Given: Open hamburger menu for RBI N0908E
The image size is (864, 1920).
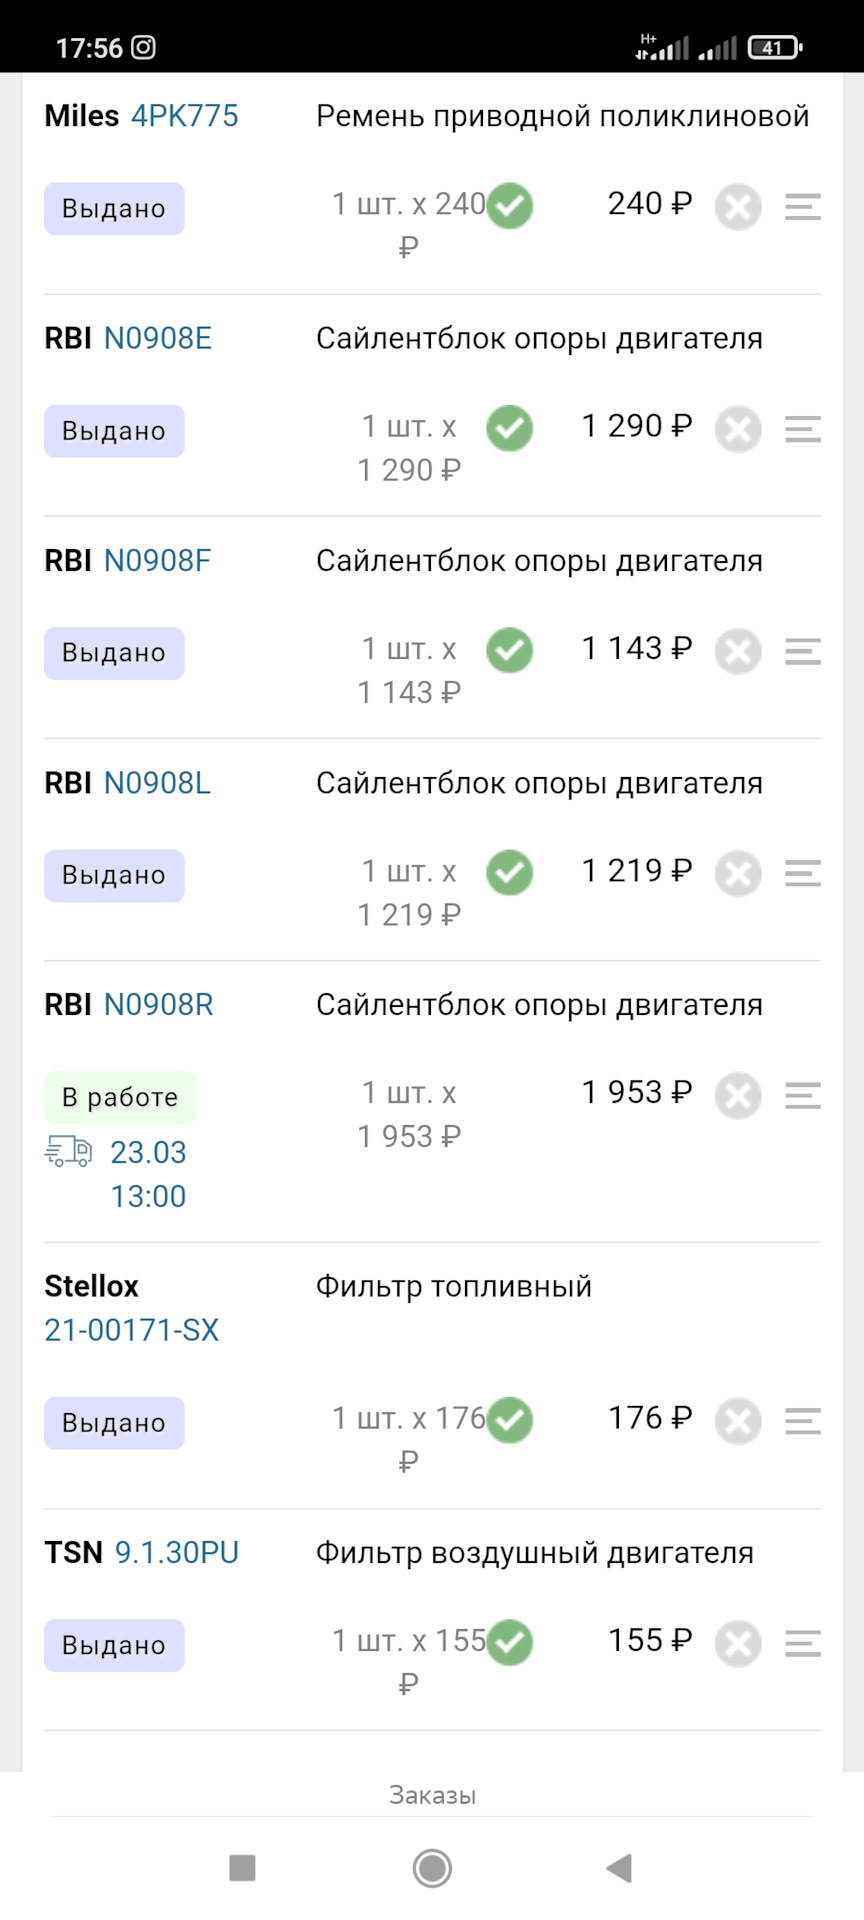Looking at the screenshot, I should coord(802,429).
